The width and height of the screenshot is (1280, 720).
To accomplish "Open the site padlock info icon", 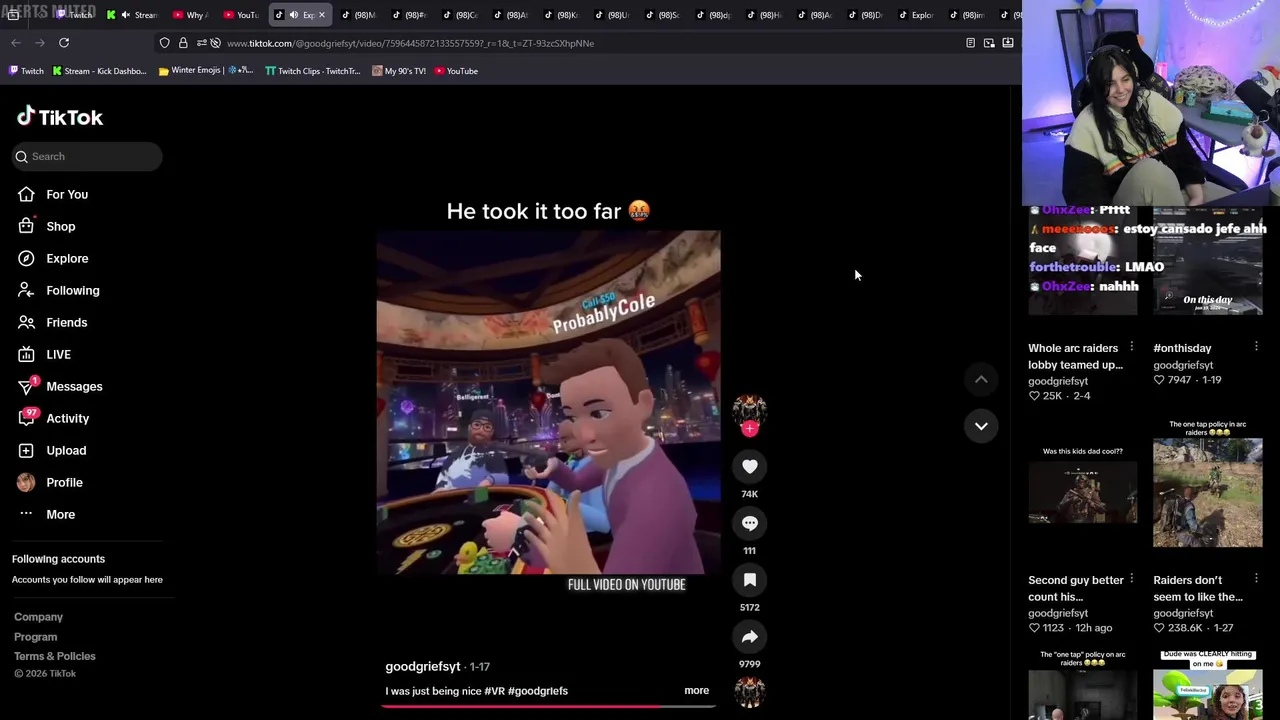I will coord(183,43).
